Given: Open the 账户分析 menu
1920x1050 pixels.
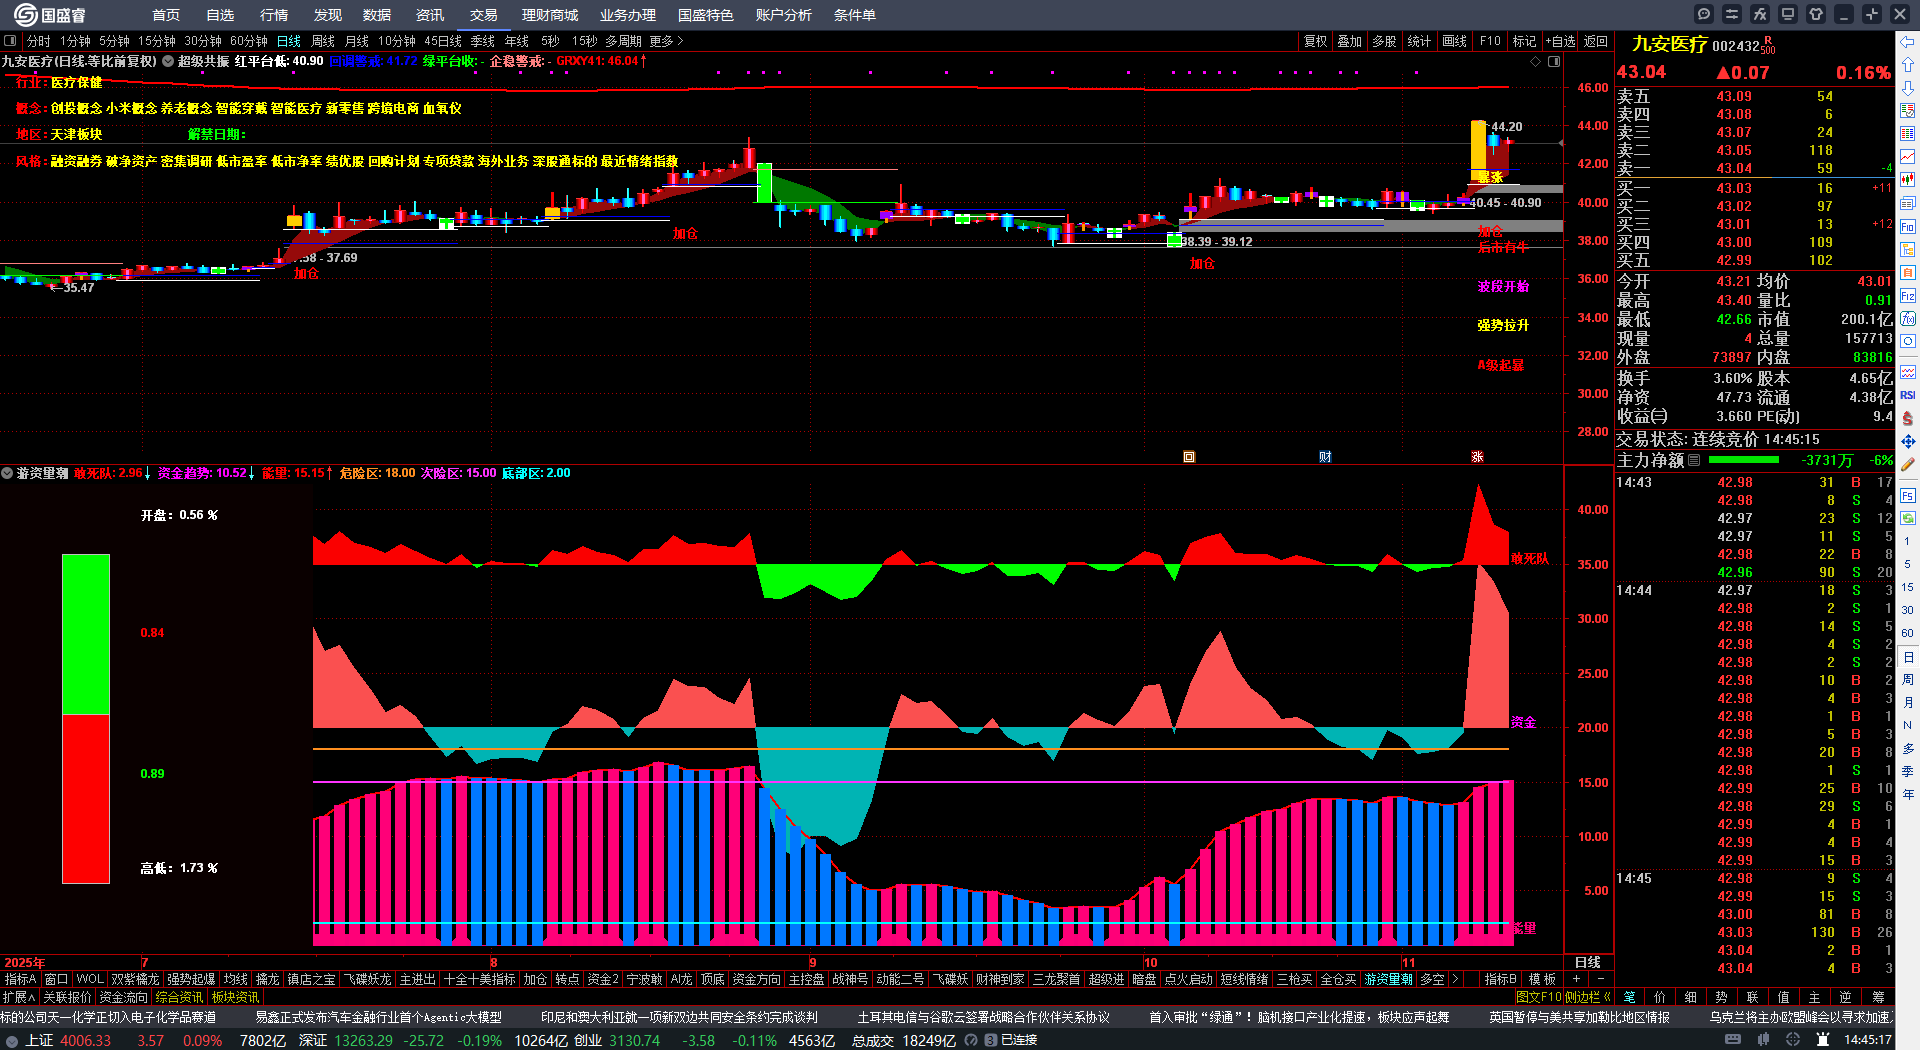Looking at the screenshot, I should click(783, 15).
